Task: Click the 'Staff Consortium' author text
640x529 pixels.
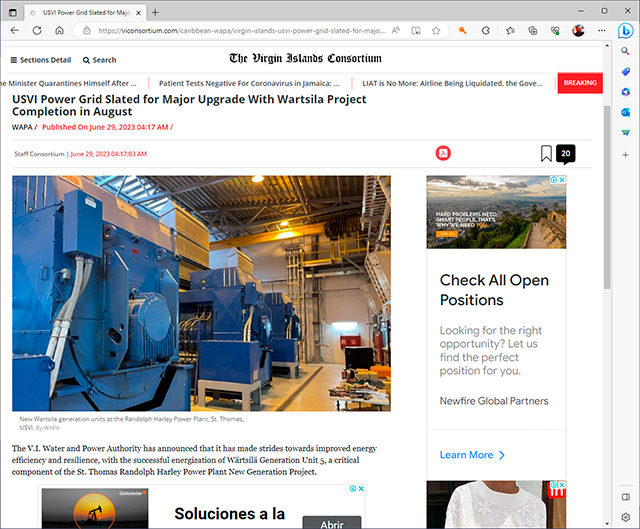Action: coord(39,154)
